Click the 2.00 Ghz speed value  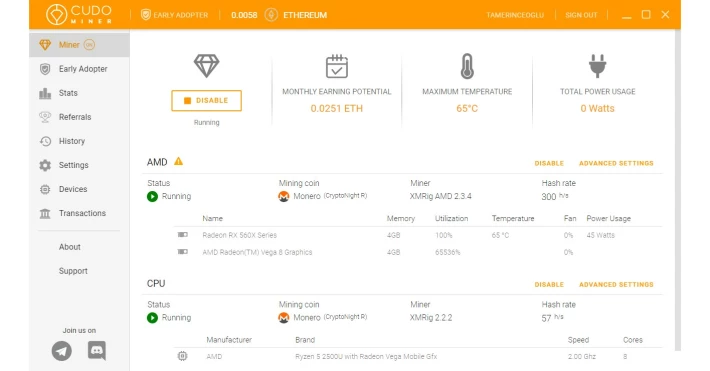tap(582, 357)
